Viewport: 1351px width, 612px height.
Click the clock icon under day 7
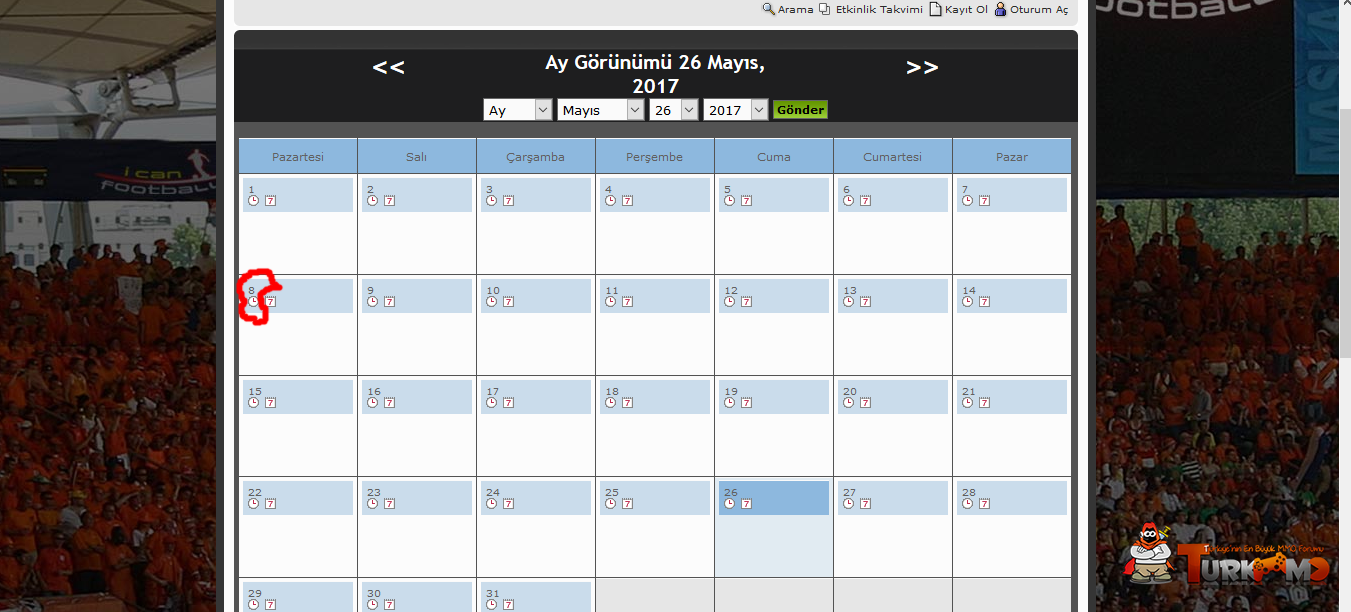(x=968, y=200)
